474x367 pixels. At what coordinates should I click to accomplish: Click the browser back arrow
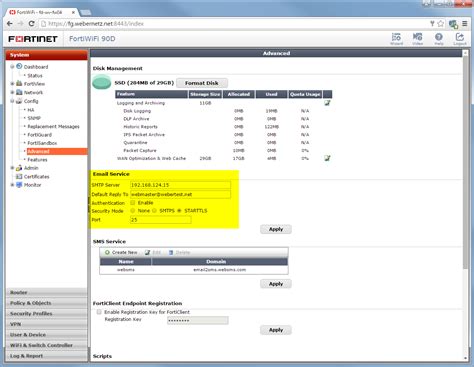click(x=10, y=24)
